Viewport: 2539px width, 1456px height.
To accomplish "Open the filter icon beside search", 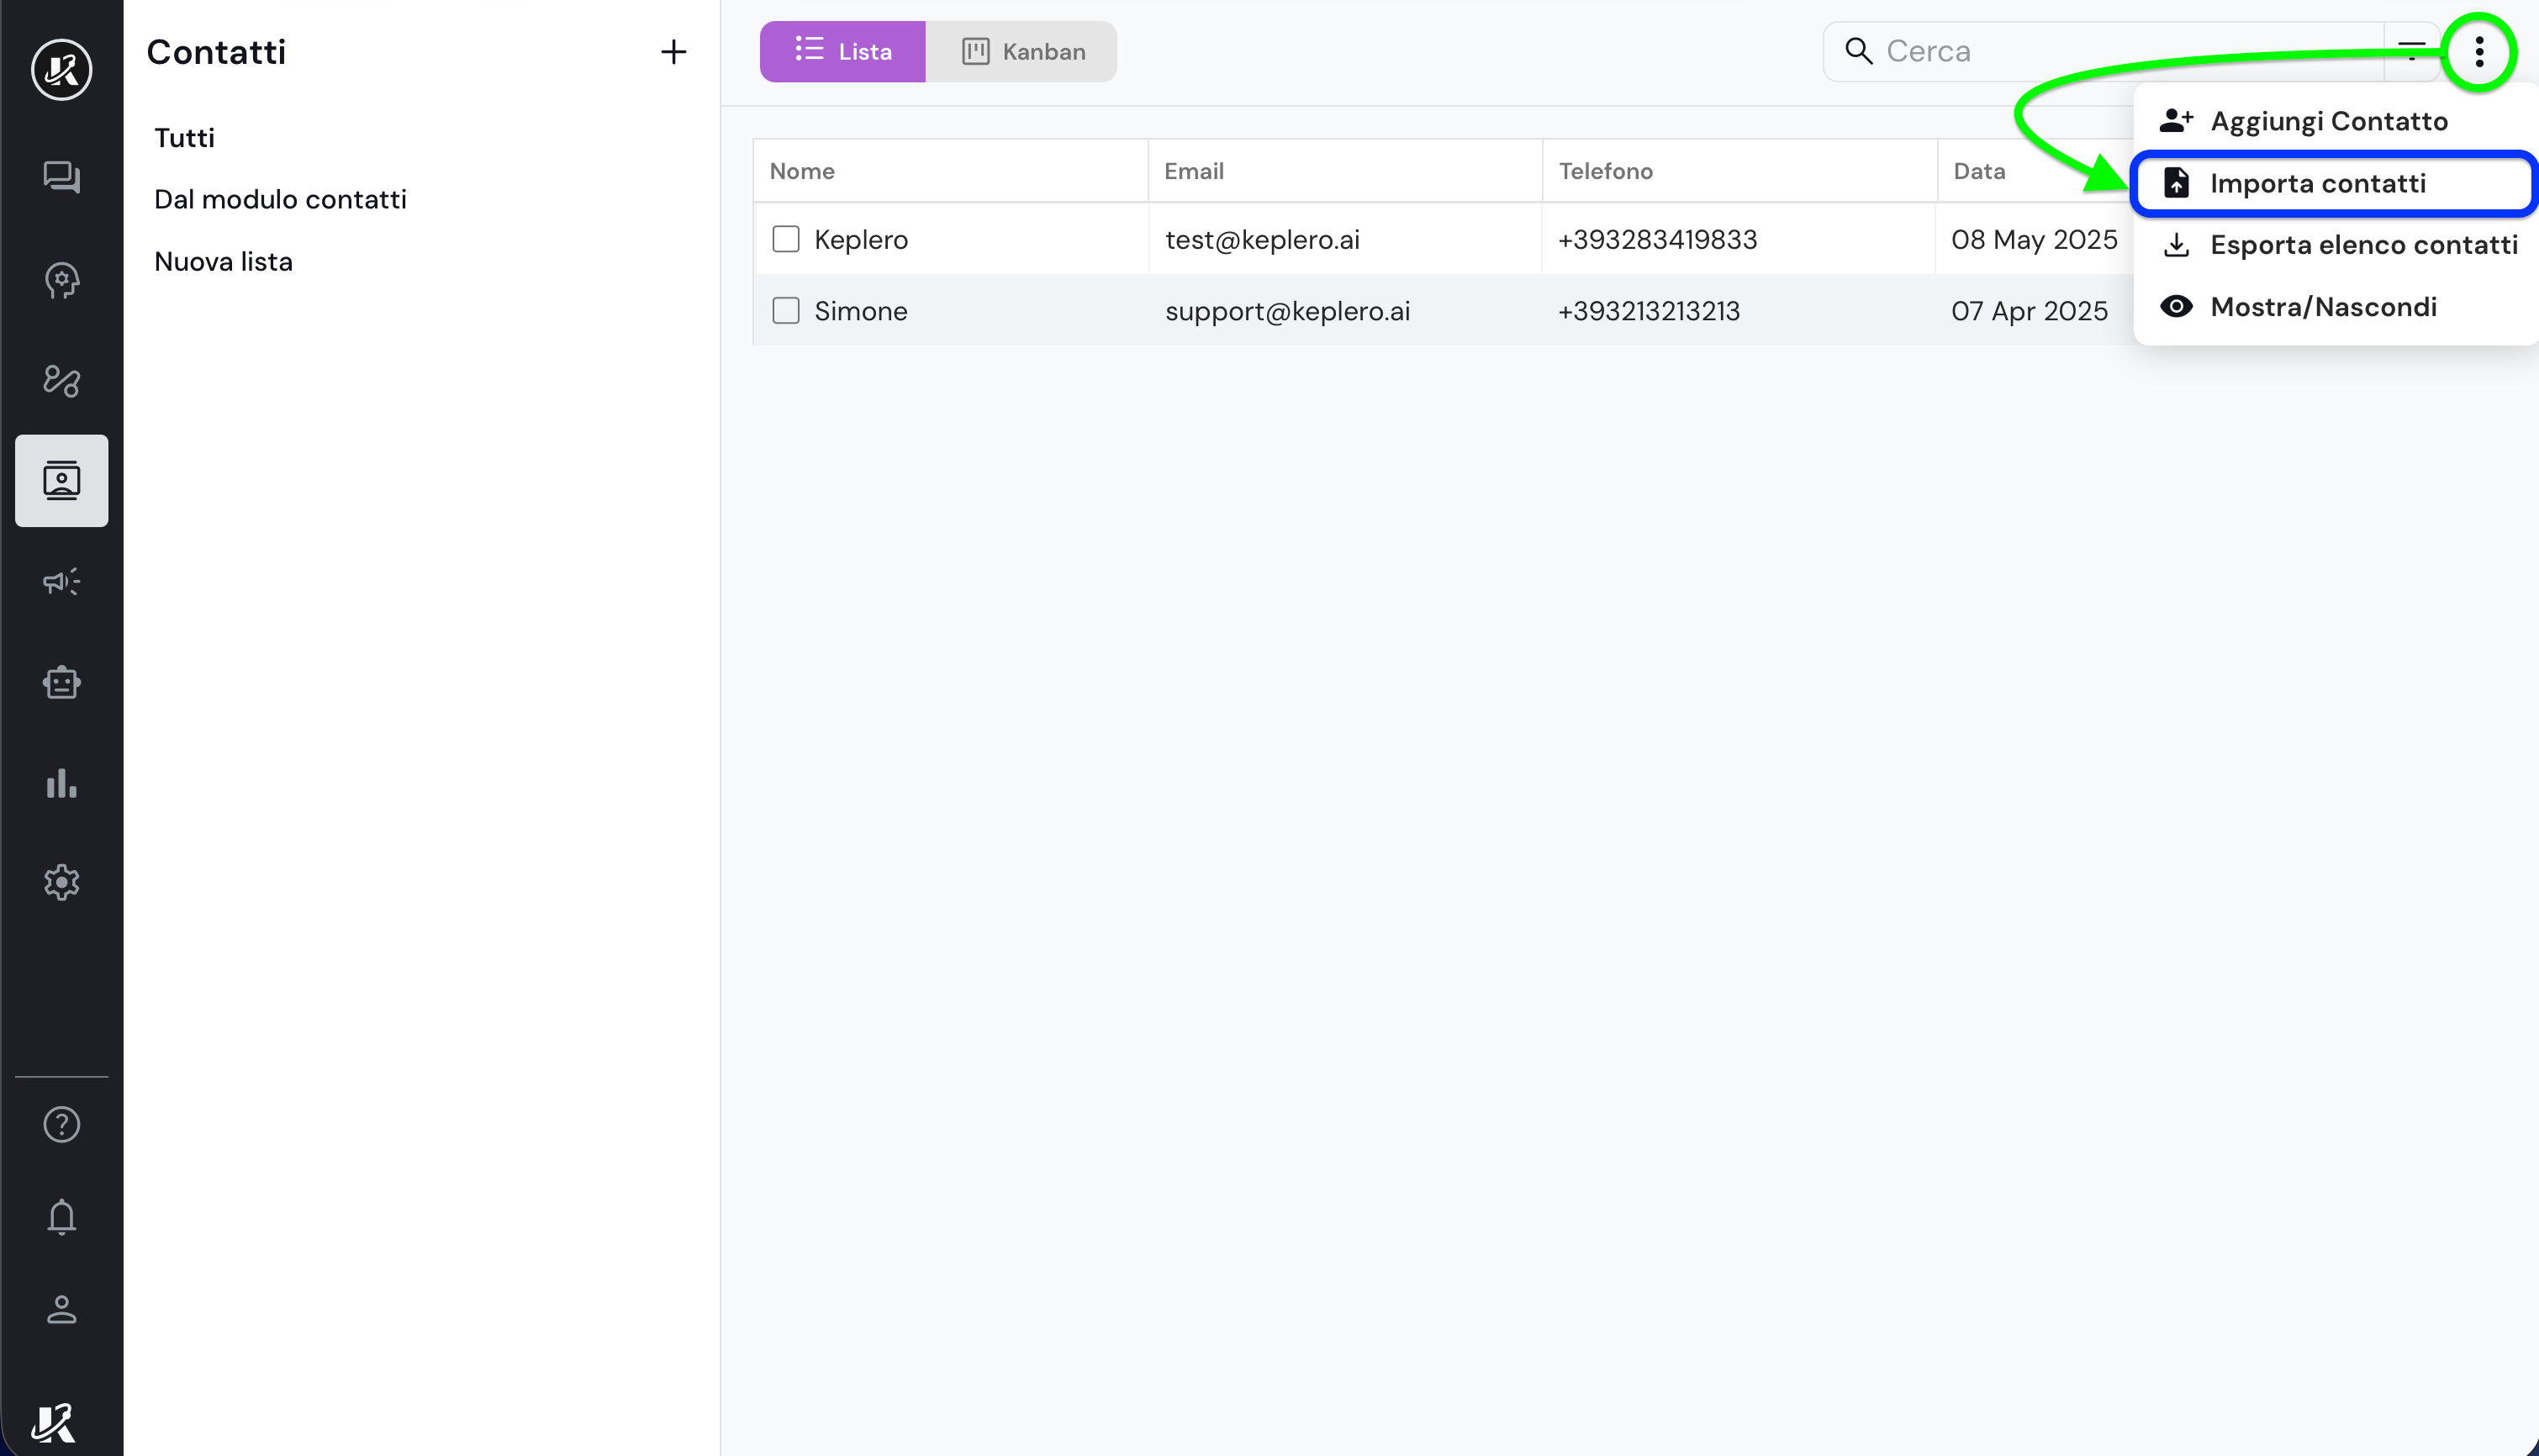I will pyautogui.click(x=2411, y=51).
